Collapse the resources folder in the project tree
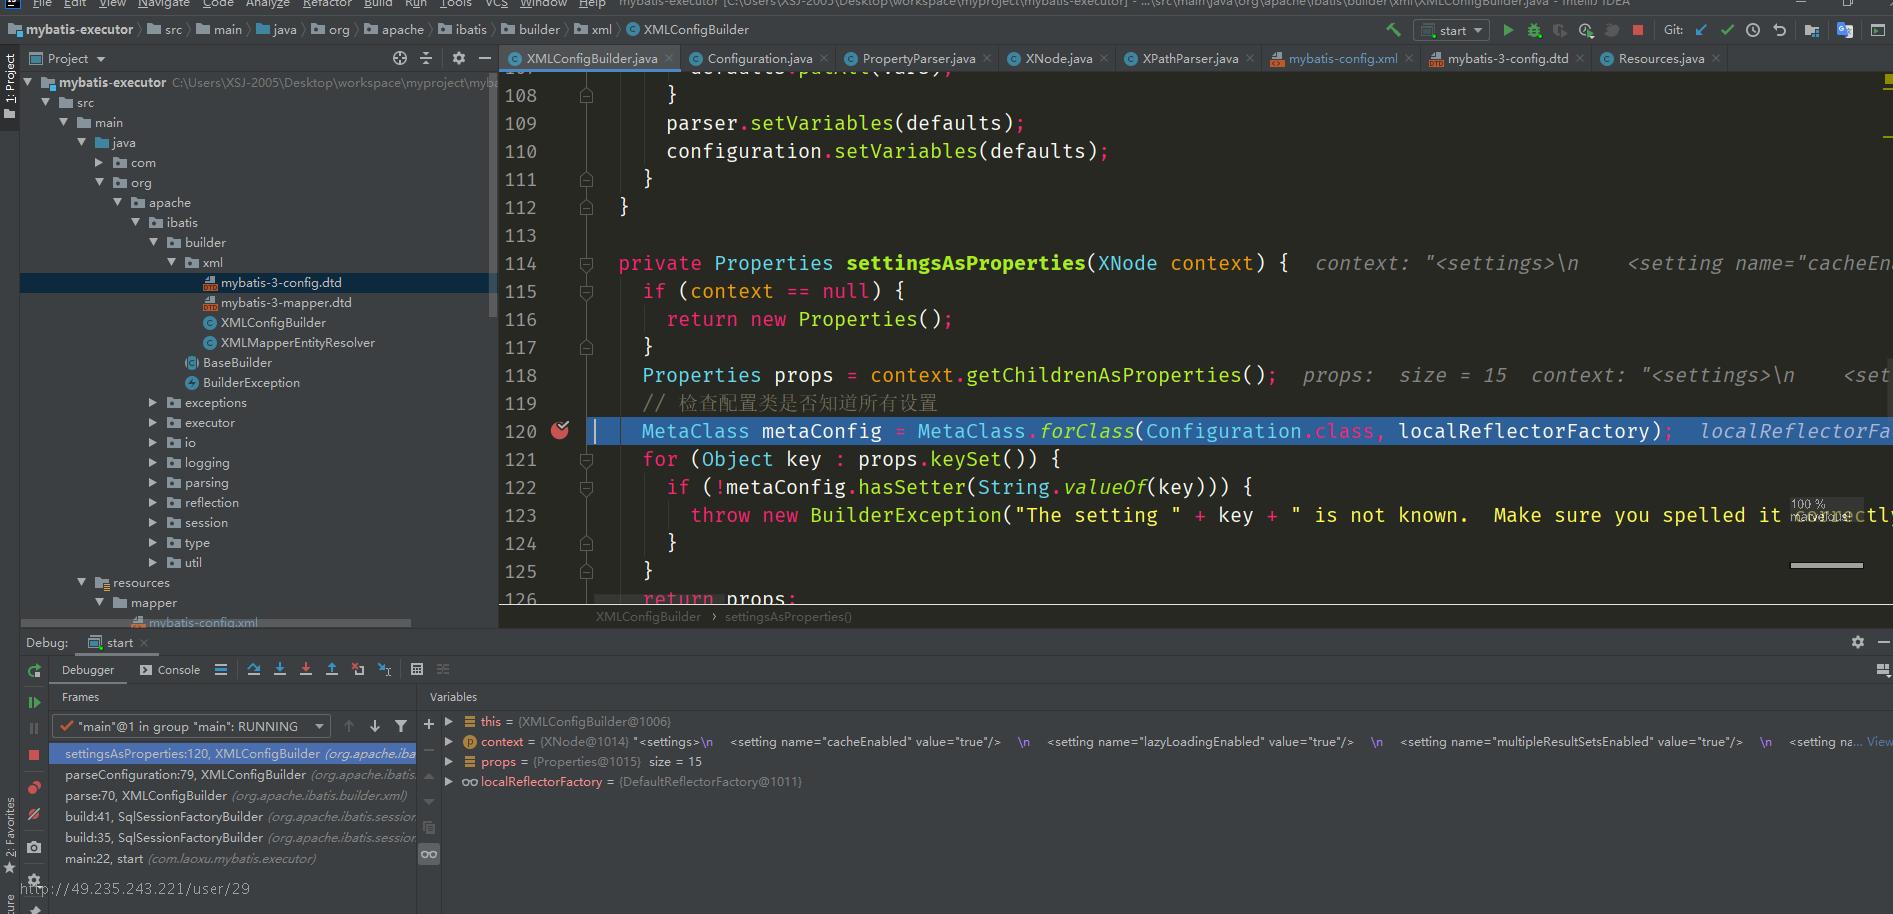Image resolution: width=1893 pixels, height=914 pixels. click(82, 582)
